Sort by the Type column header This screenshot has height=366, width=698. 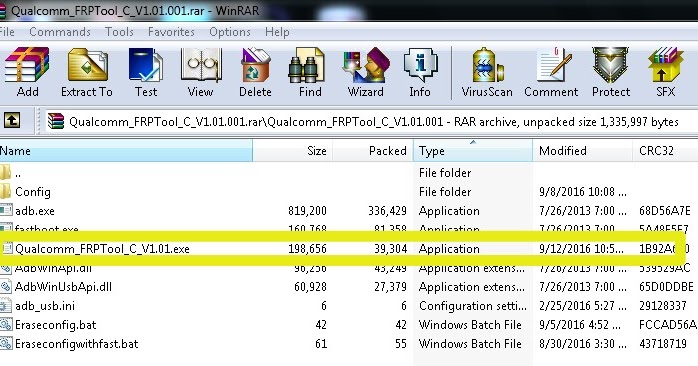(x=473, y=150)
